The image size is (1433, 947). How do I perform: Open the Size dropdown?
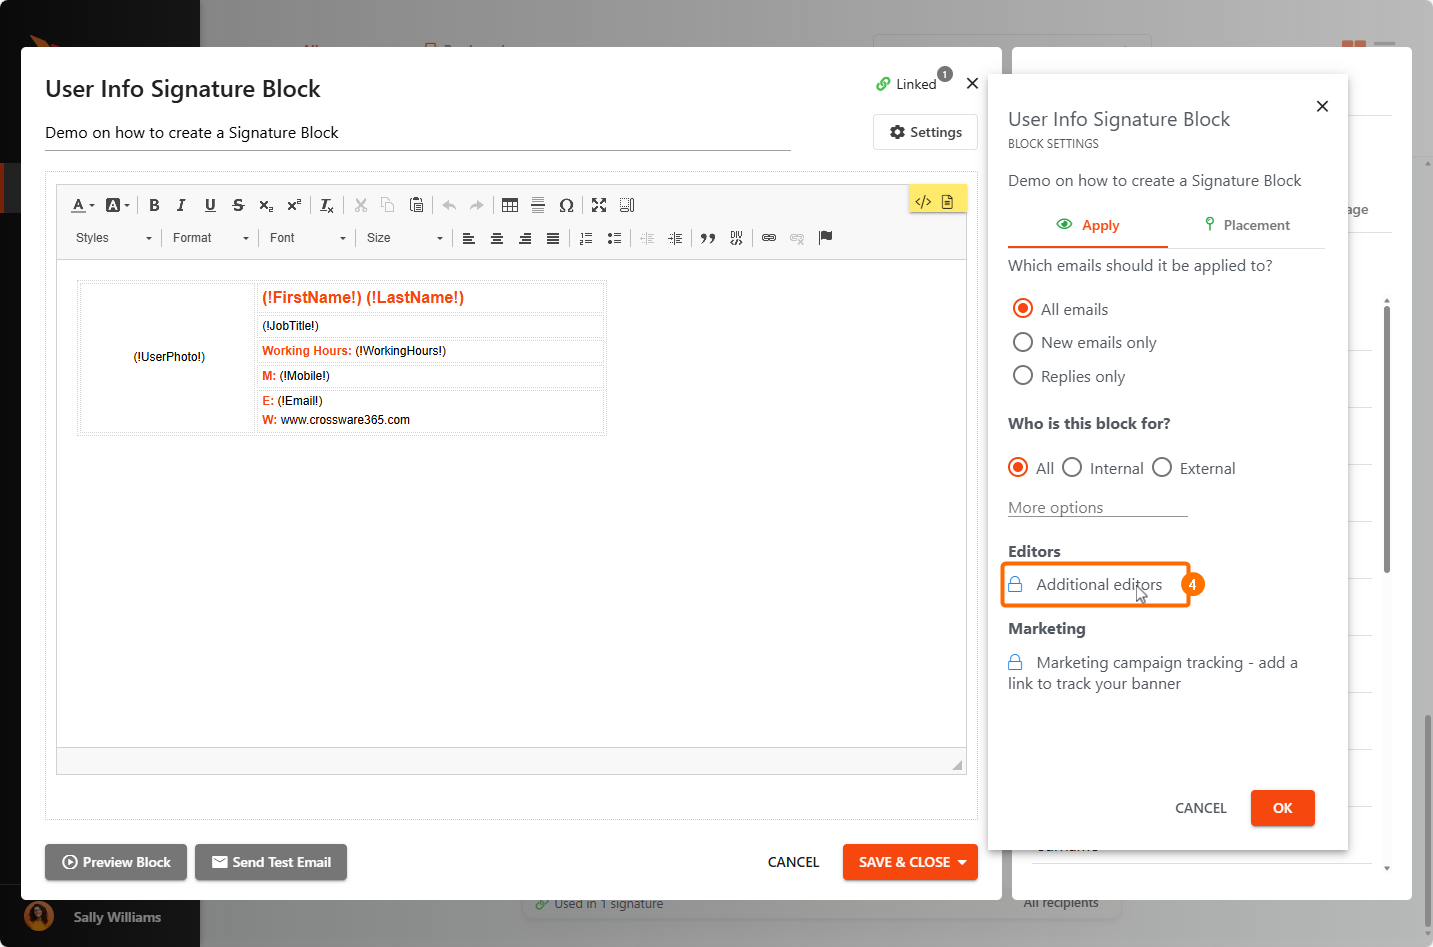404,238
